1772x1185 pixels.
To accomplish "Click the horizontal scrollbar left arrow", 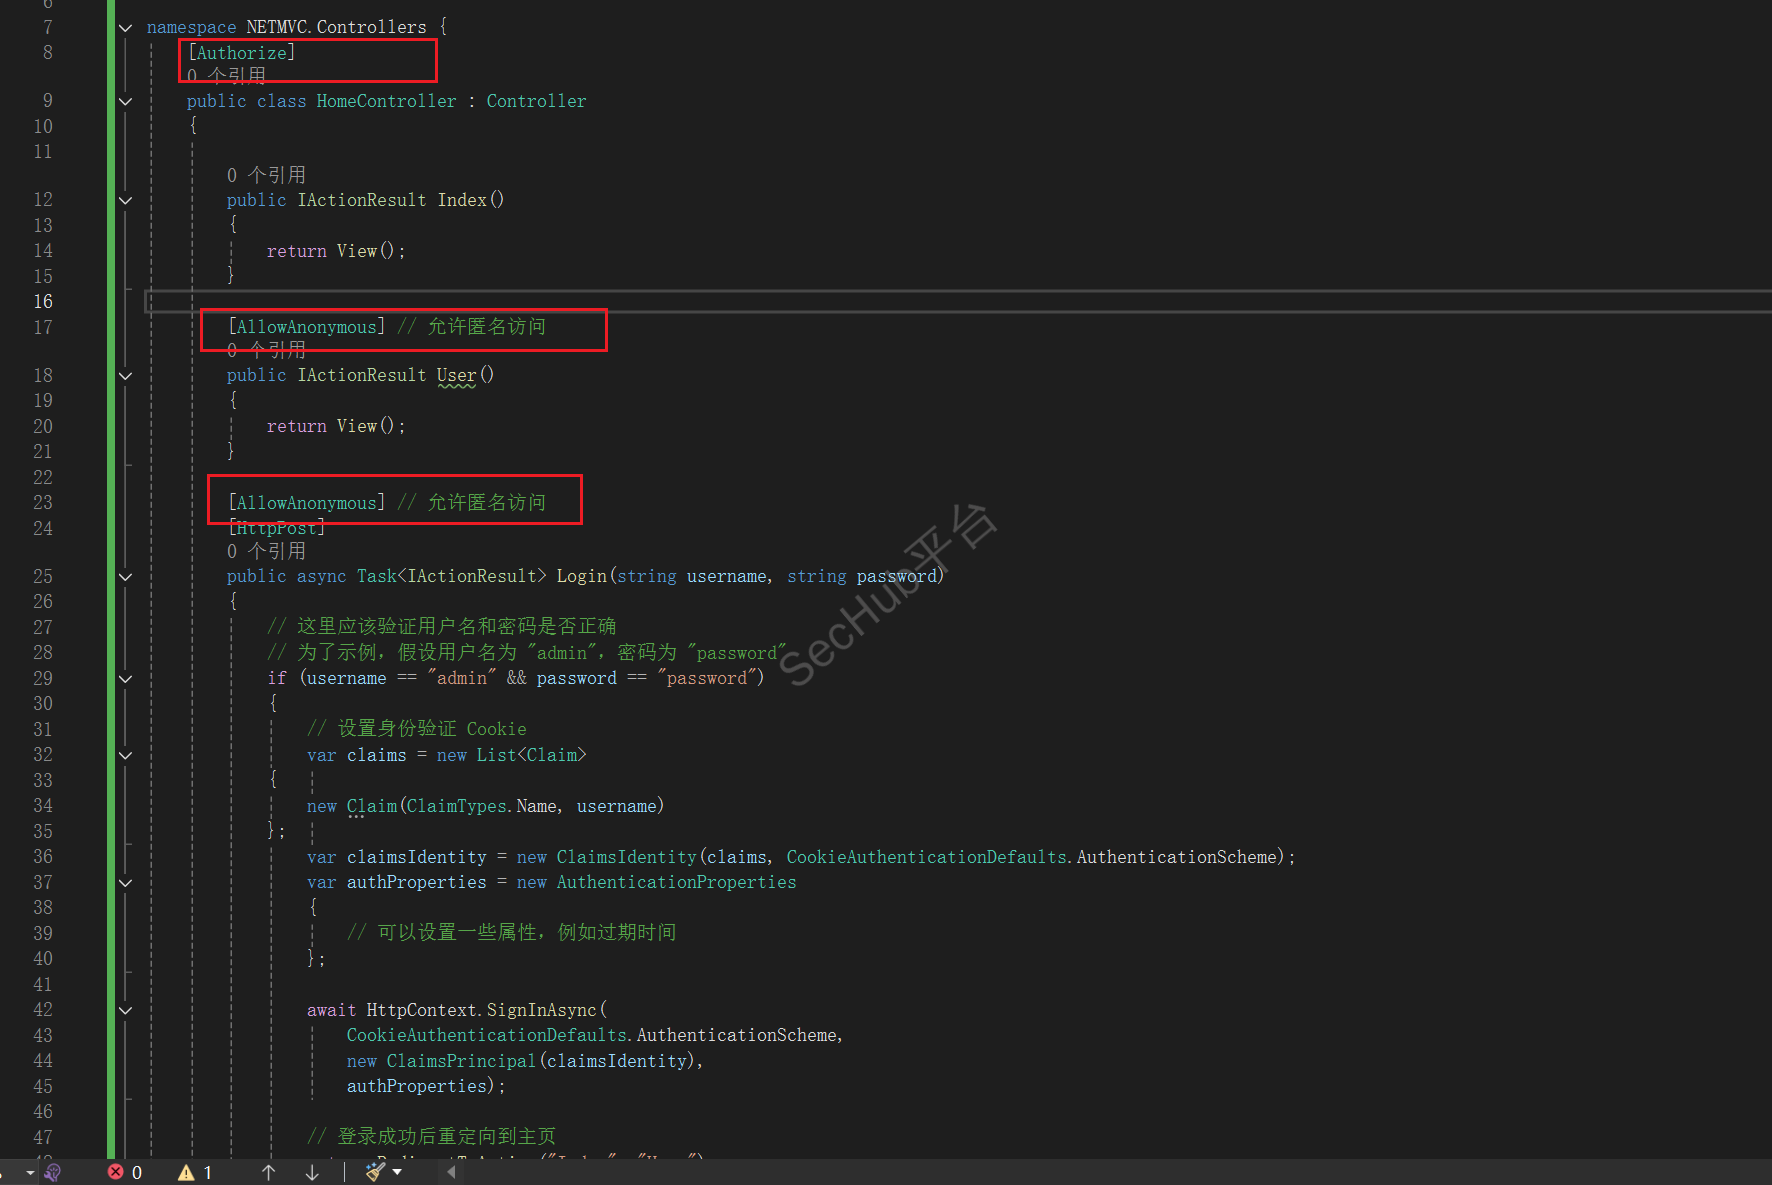I will [451, 1172].
